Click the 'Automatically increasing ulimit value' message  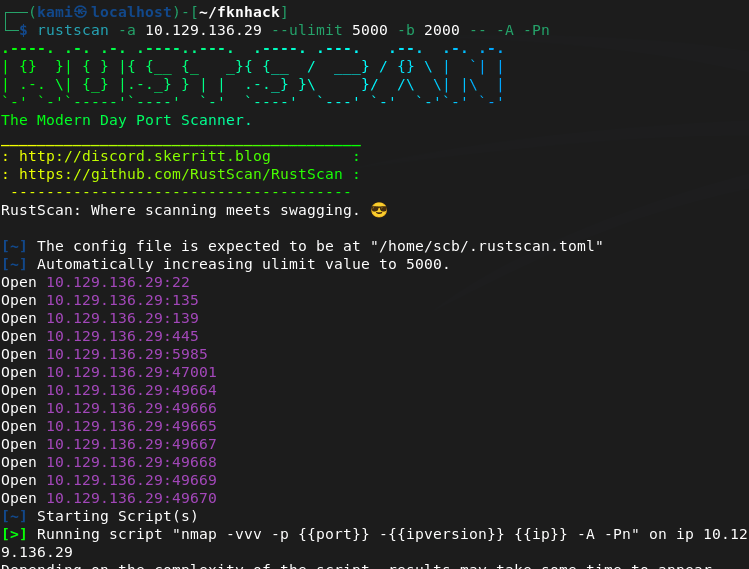pos(243,264)
